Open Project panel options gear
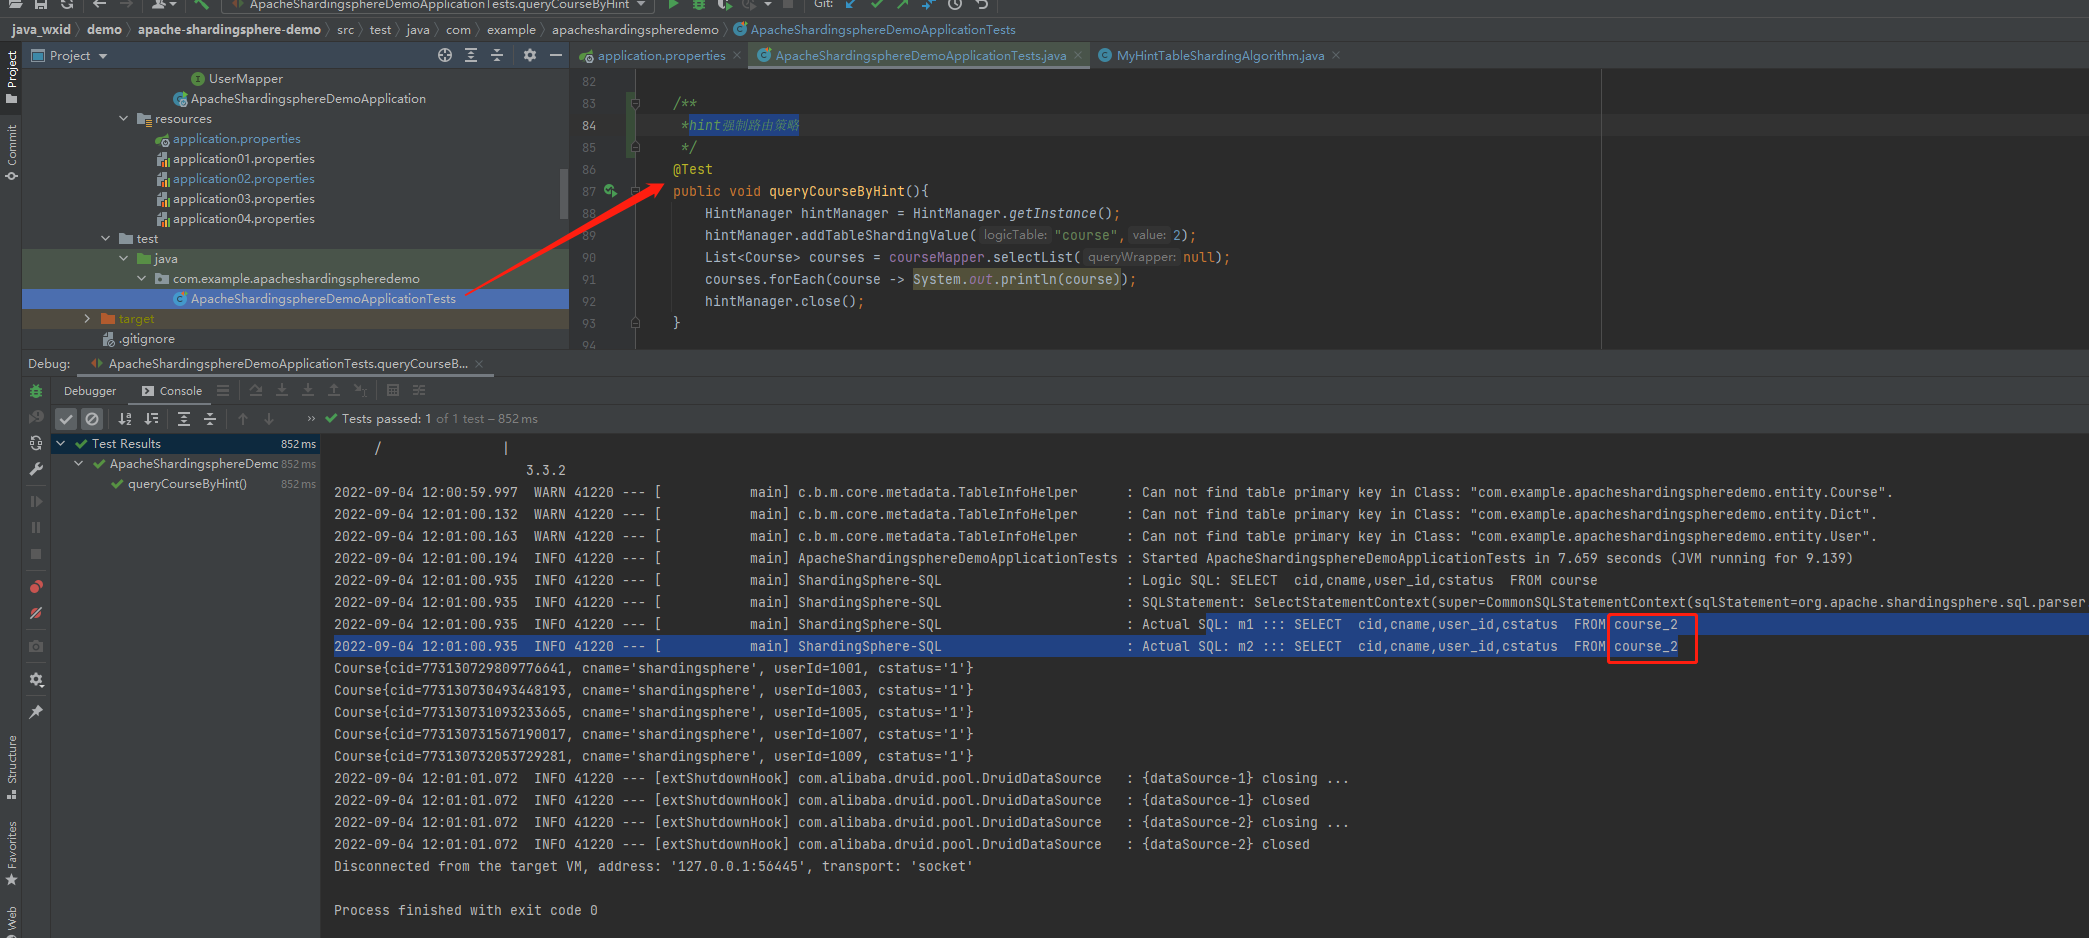 click(x=530, y=55)
